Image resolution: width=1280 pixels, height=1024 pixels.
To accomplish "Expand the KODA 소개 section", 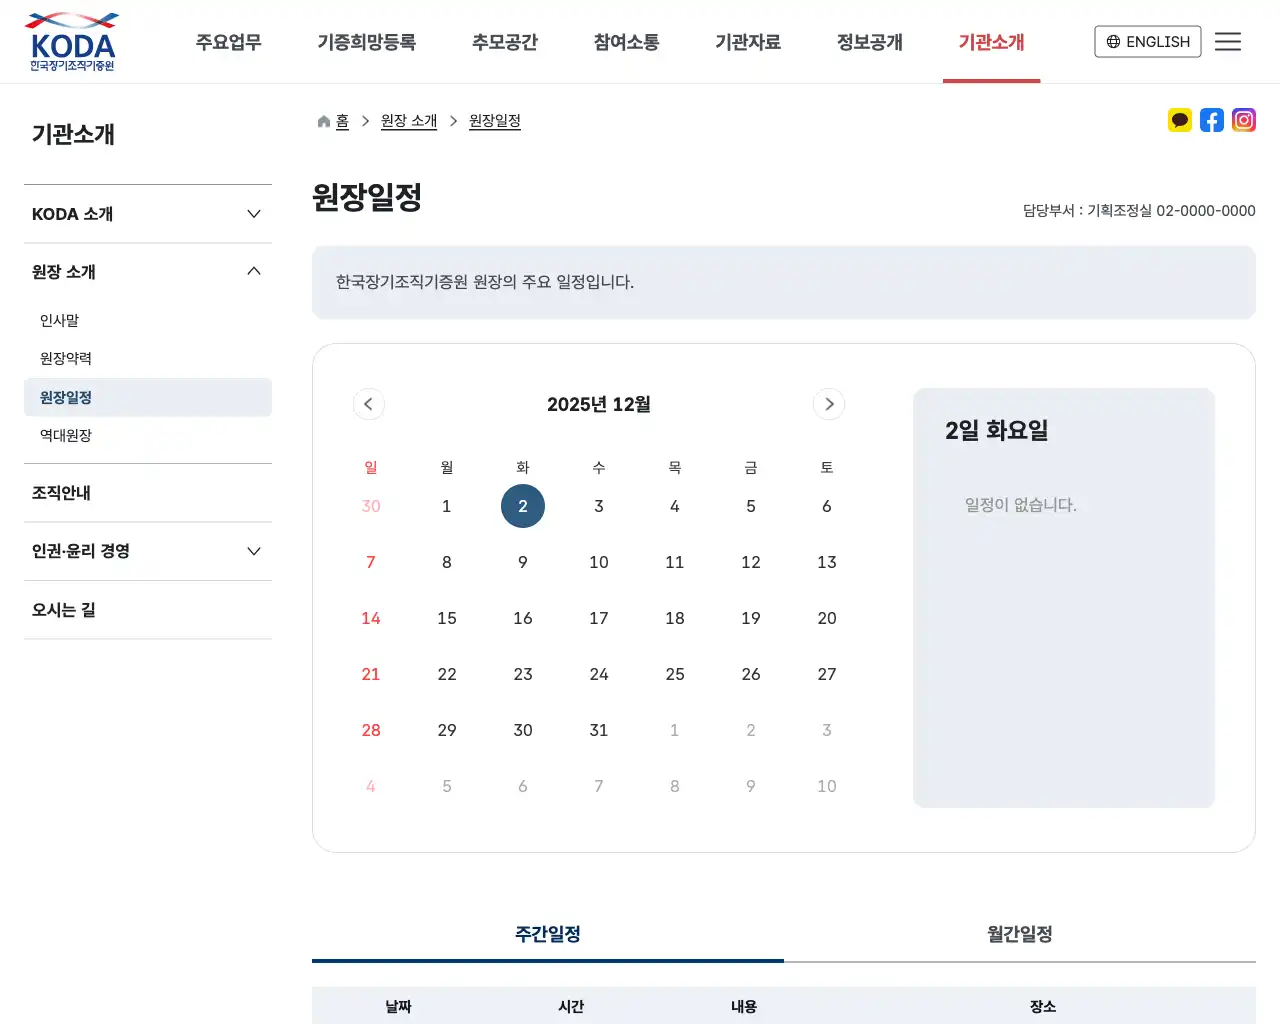I will pos(147,213).
